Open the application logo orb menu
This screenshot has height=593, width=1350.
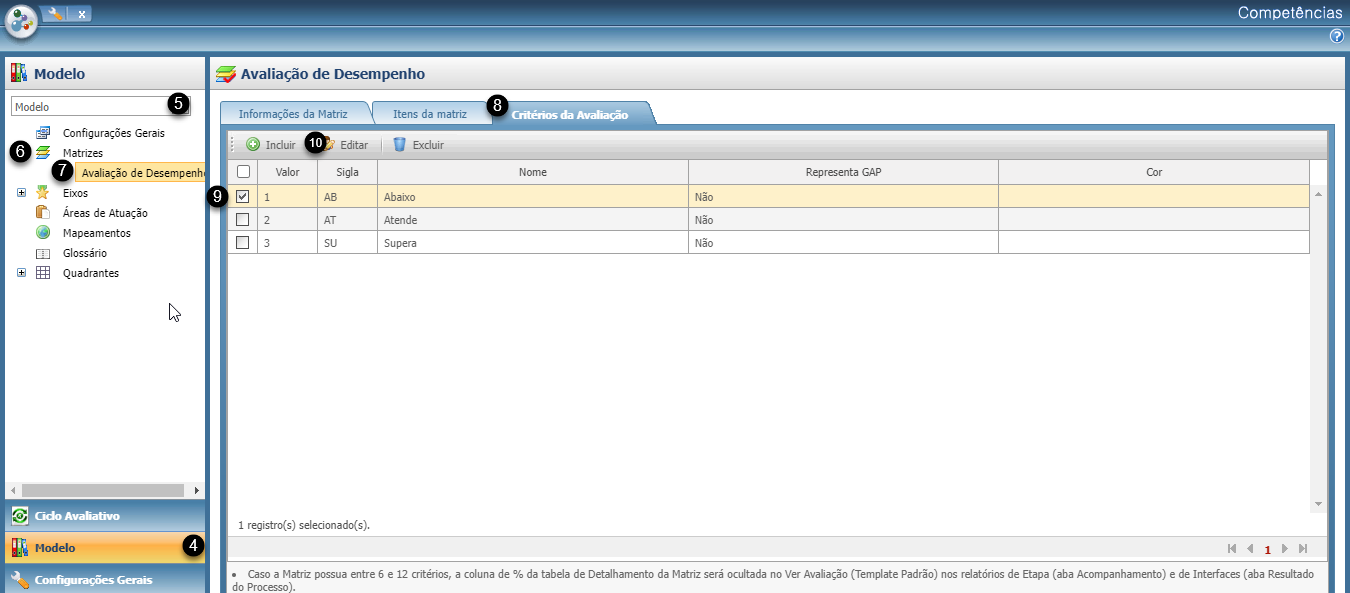tap(21, 20)
